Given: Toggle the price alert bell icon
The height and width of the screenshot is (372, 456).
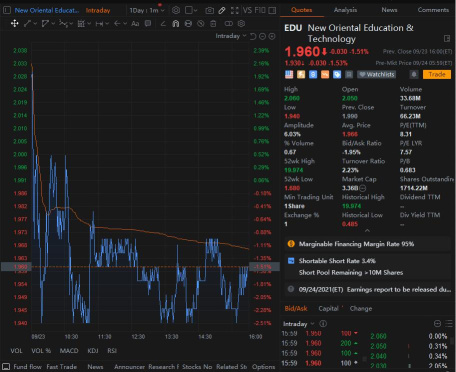Looking at the screenshot, I should coord(414,74).
